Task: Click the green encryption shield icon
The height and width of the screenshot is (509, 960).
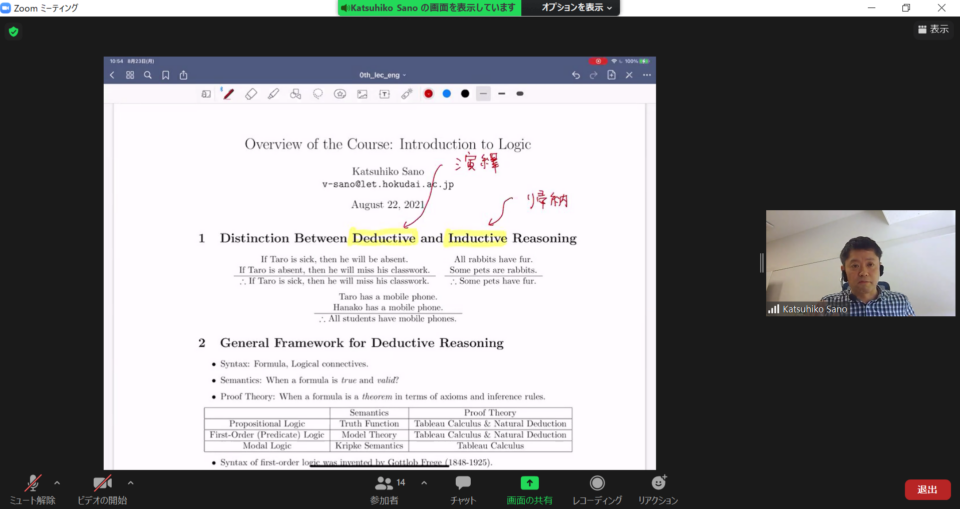Action: coord(13,31)
